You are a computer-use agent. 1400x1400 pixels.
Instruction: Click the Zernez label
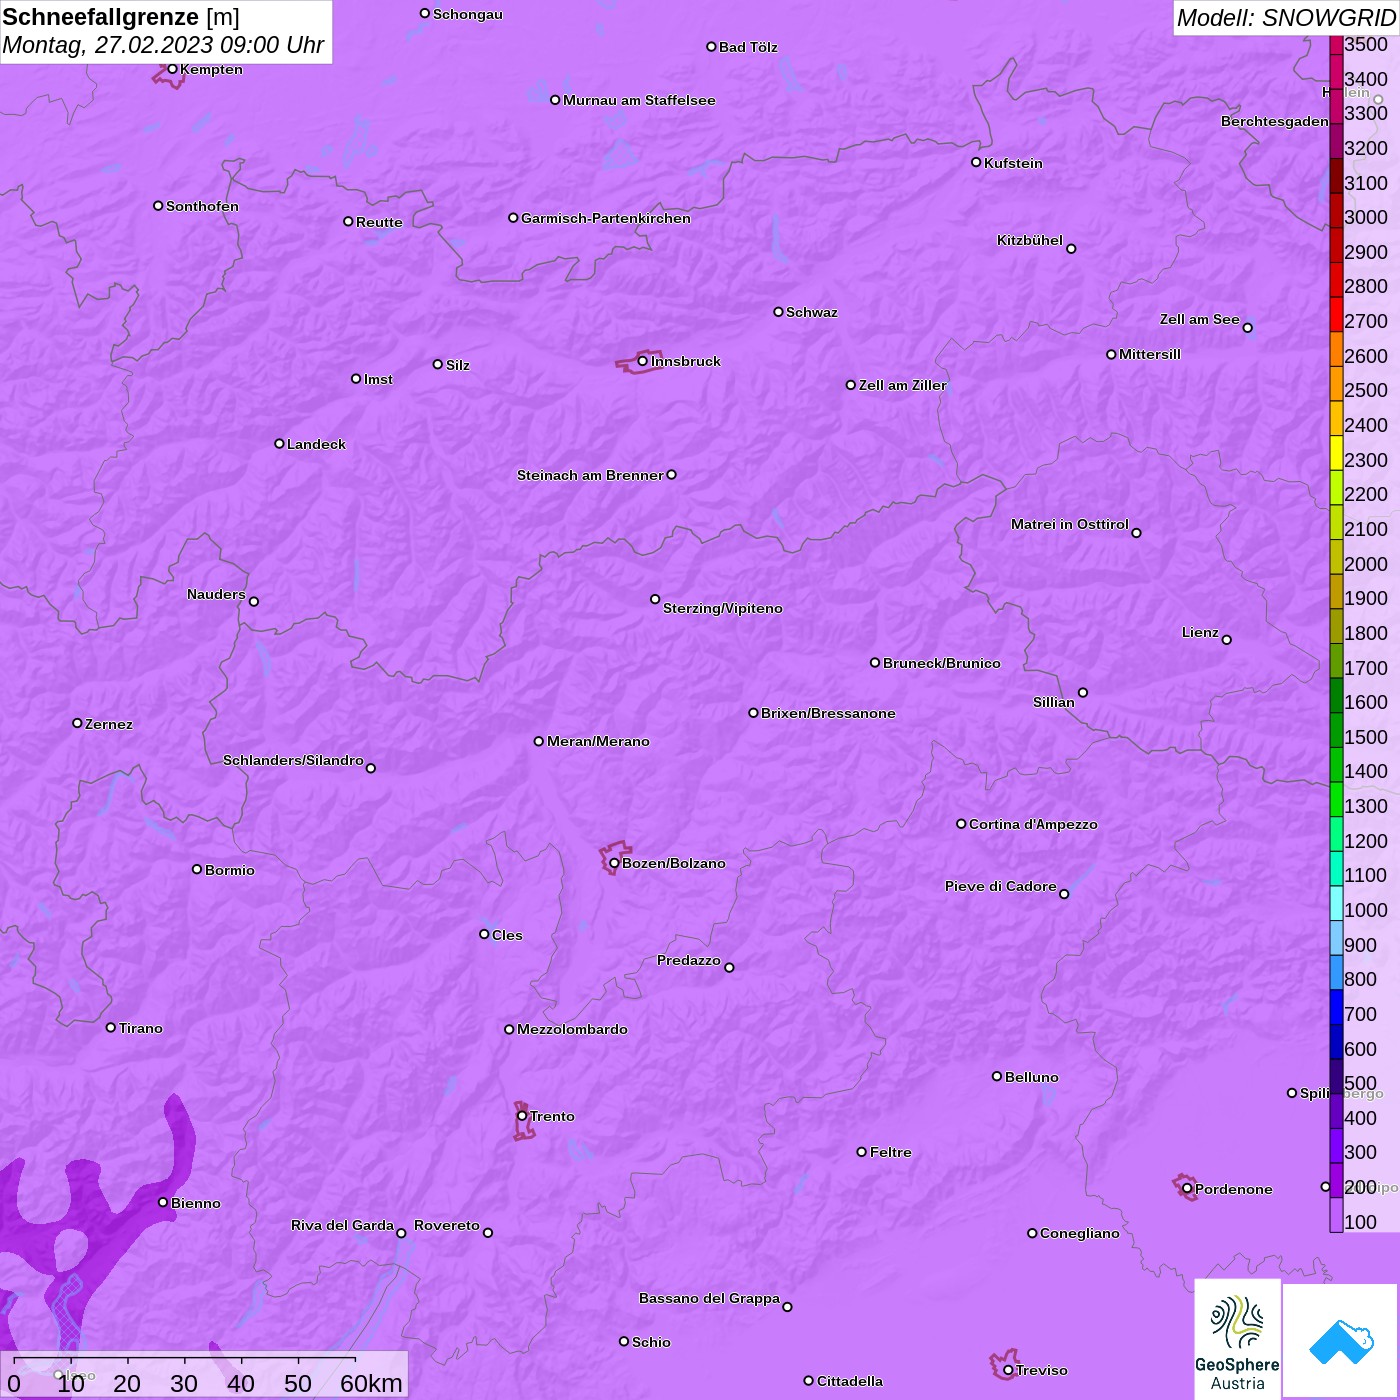click(x=109, y=724)
